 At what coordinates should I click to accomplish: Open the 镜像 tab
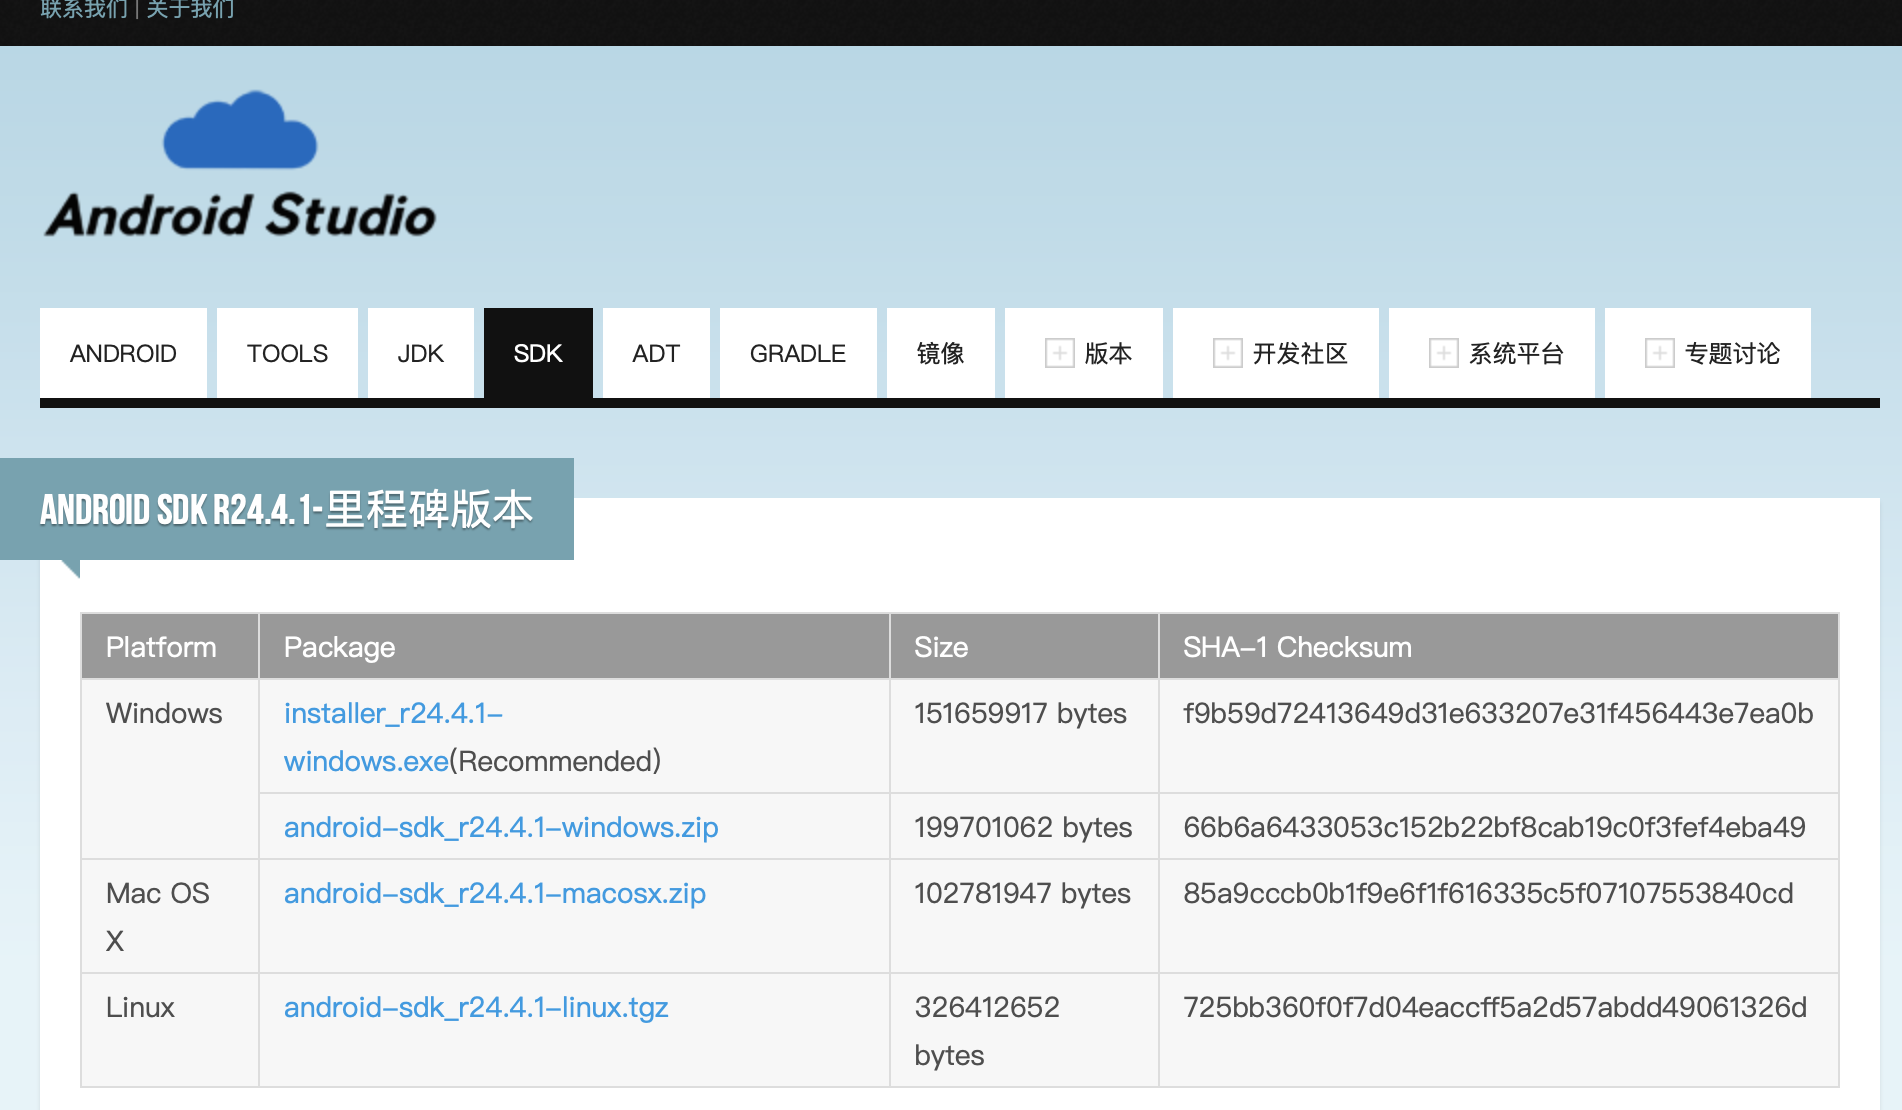point(940,353)
